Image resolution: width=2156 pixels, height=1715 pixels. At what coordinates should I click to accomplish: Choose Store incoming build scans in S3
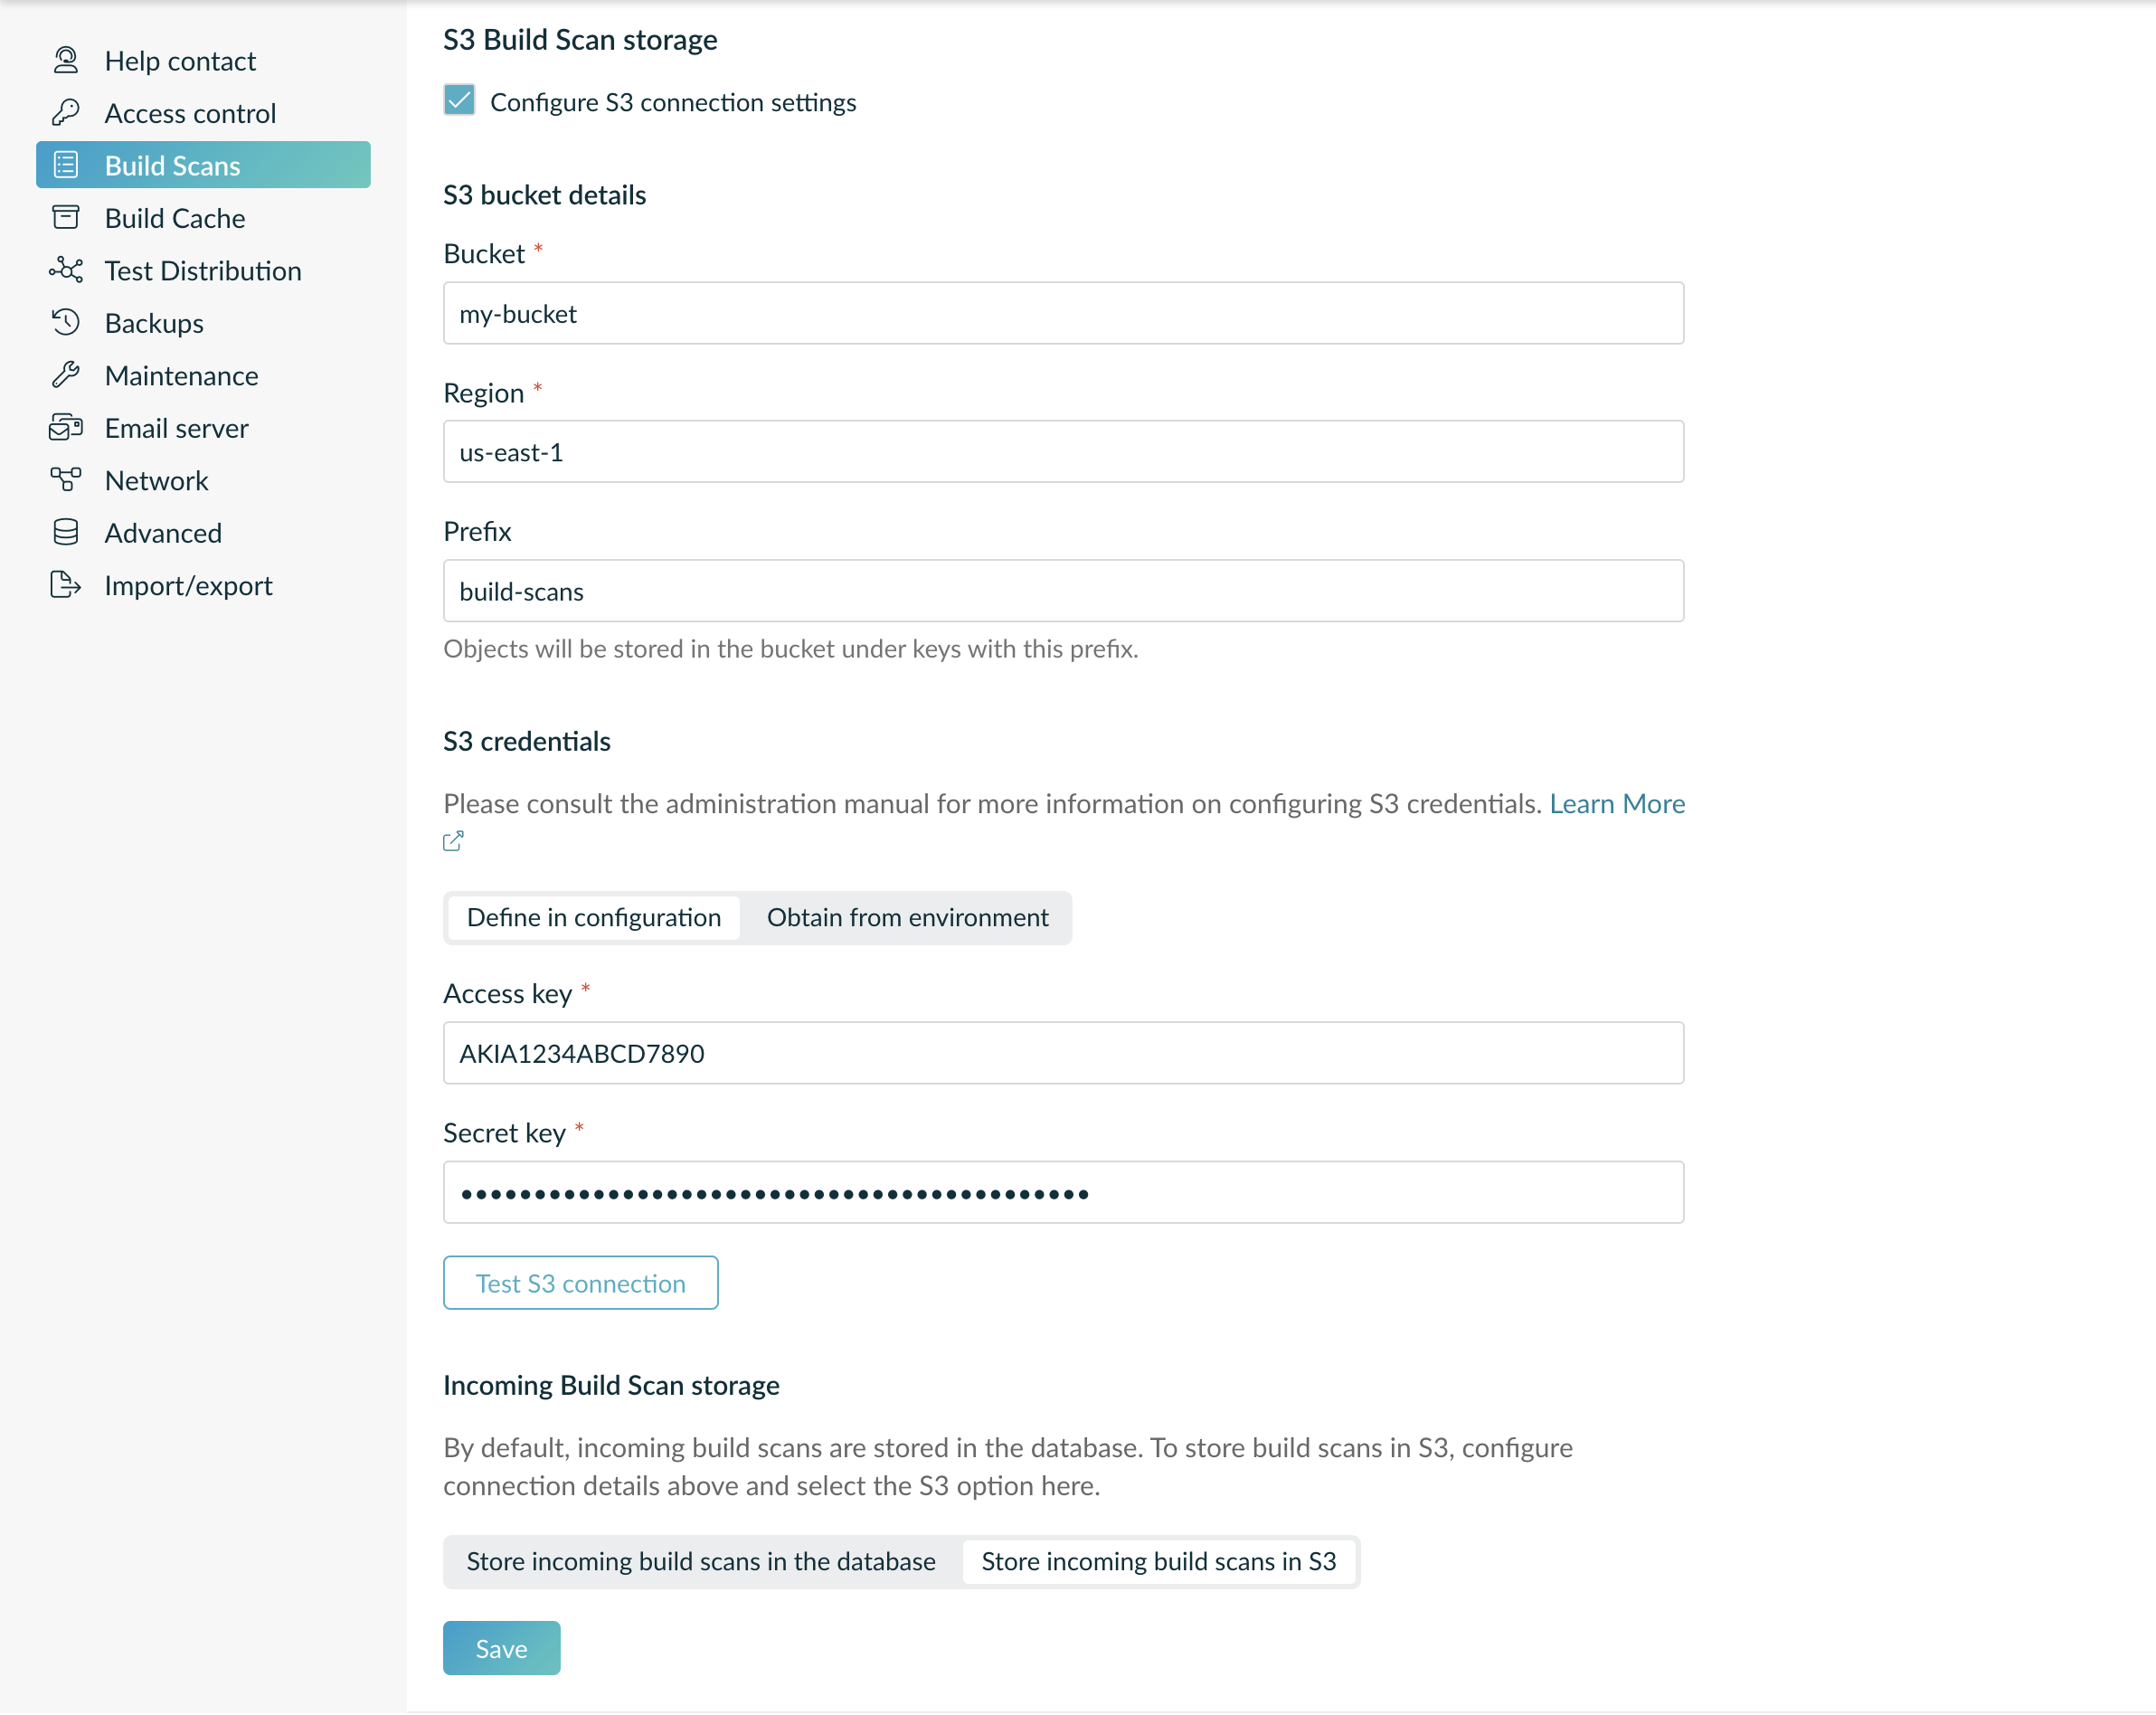(x=1158, y=1561)
